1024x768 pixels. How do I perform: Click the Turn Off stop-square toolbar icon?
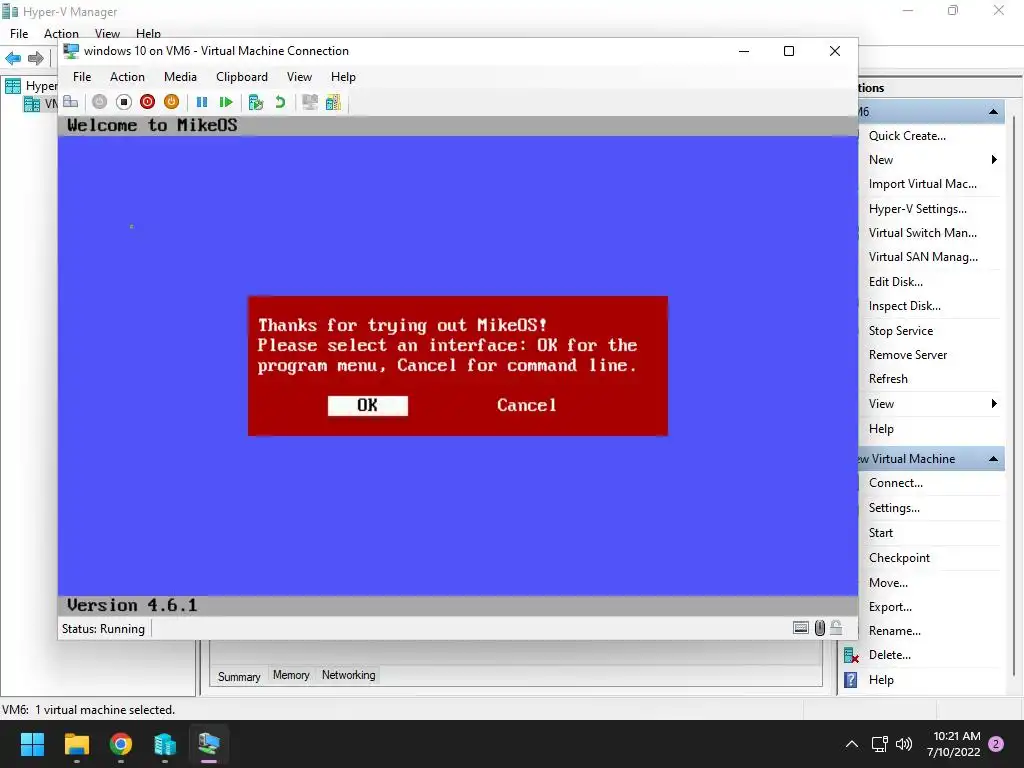123,102
